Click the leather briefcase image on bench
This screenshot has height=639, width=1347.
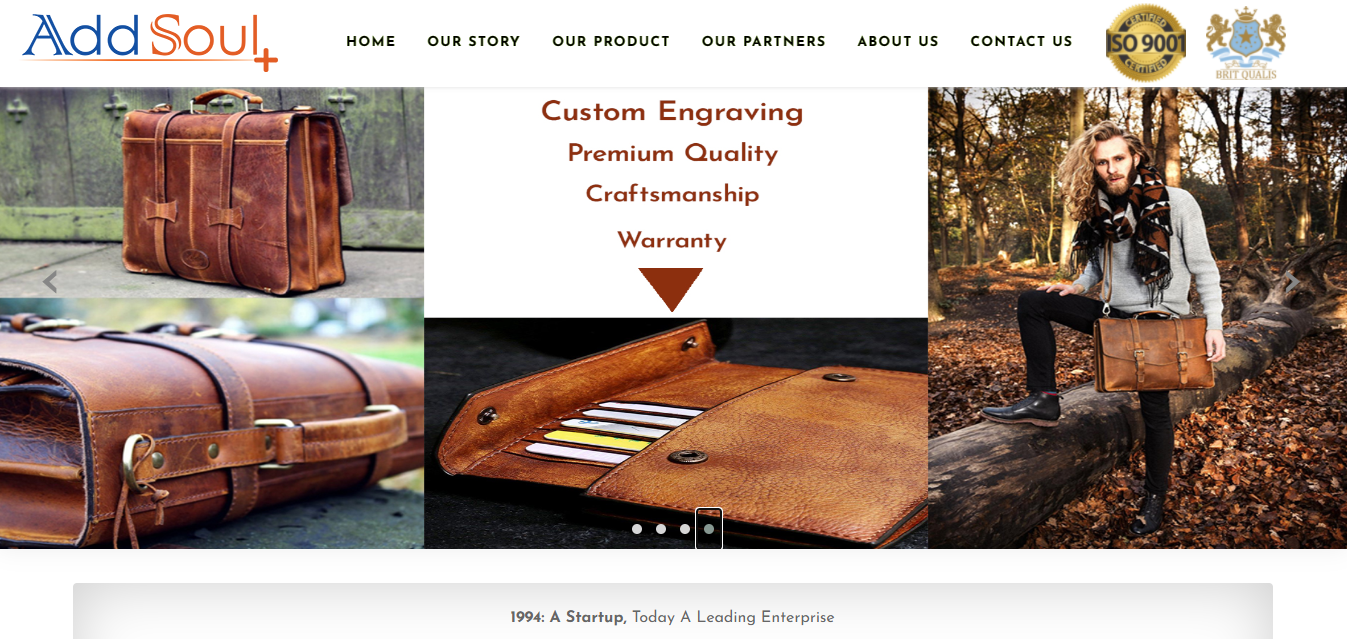click(212, 192)
